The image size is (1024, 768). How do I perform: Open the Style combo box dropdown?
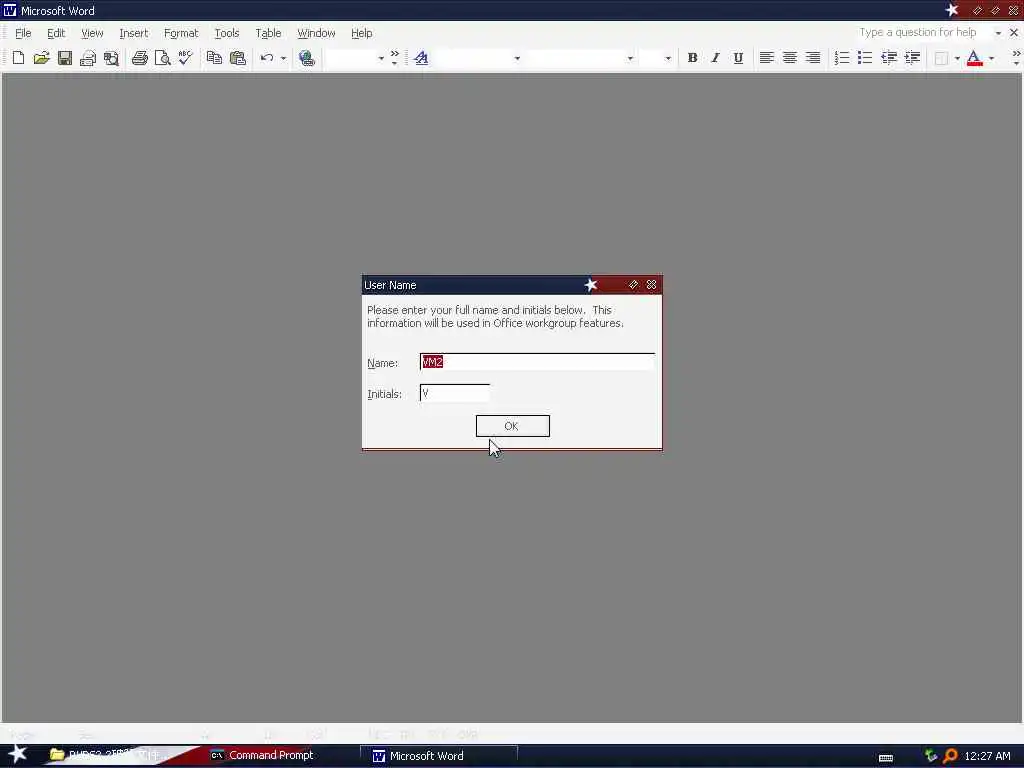point(517,58)
